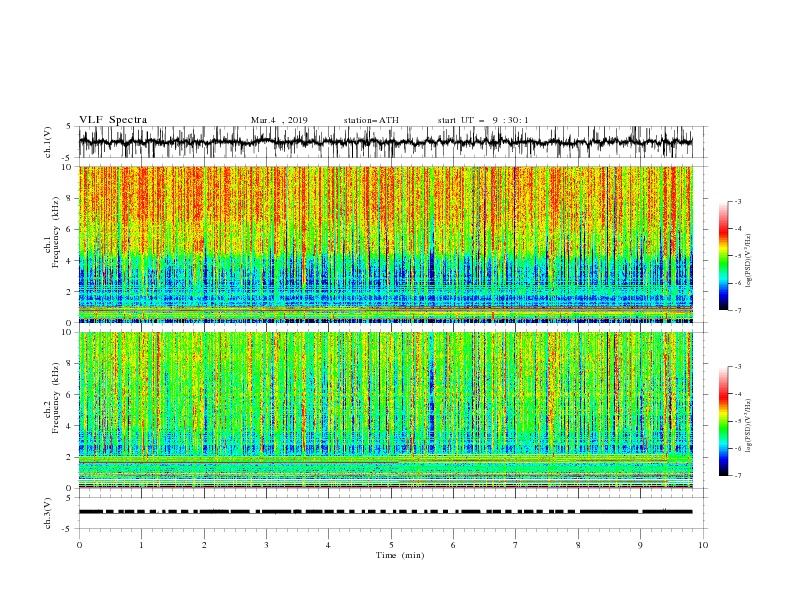This screenshot has width=792, height=612.
Task: Click time axis tick label "1"
Action: (x=141, y=545)
